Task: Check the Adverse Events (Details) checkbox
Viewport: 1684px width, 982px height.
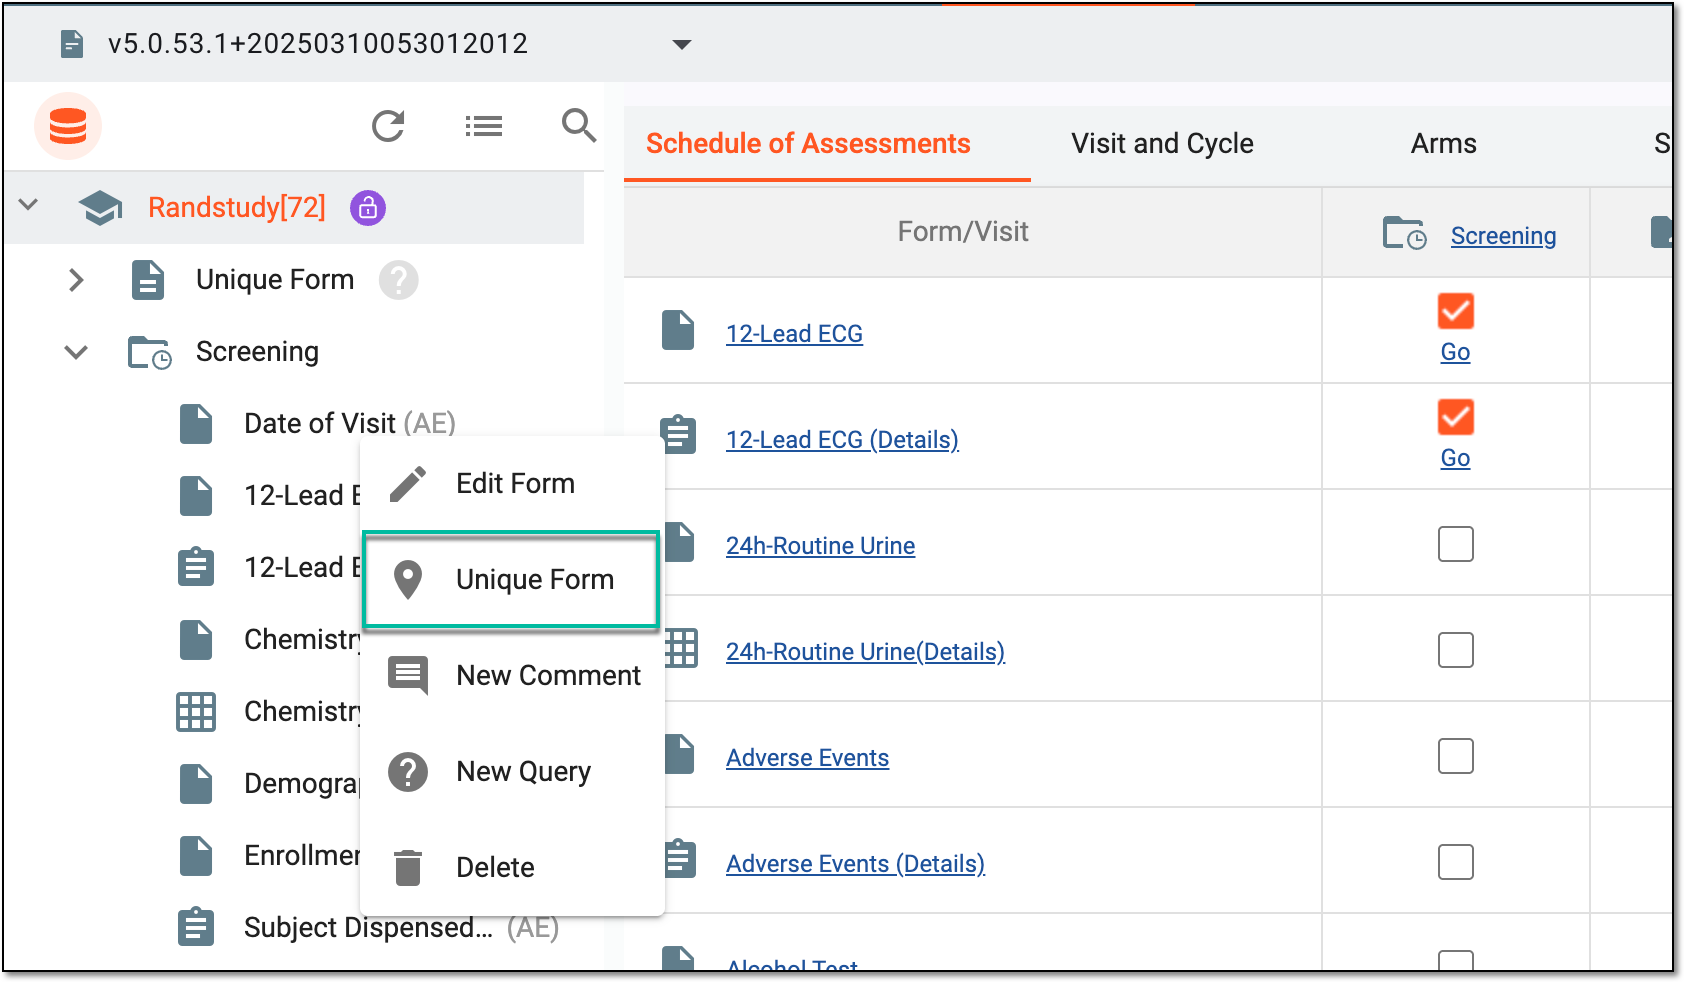Action: (x=1456, y=862)
